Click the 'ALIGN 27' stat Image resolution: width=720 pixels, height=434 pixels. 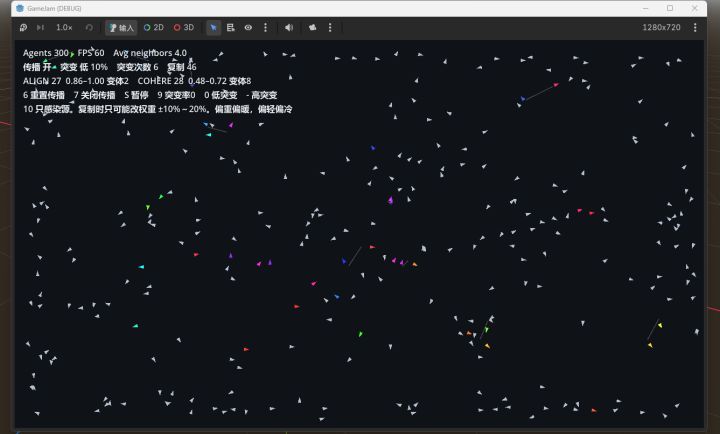coord(42,81)
